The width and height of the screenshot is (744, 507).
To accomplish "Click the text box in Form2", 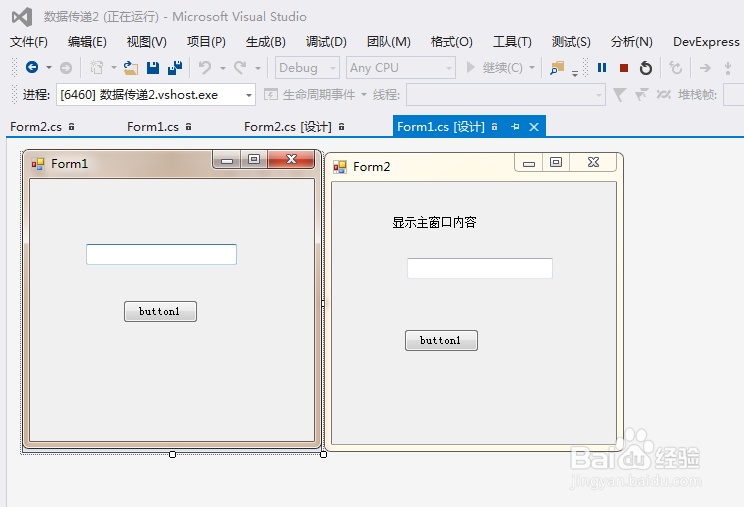I will coord(480,268).
